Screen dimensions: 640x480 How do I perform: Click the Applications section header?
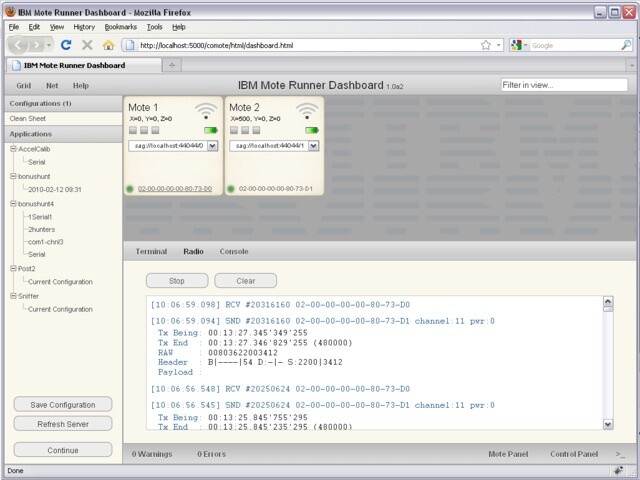(x=64, y=134)
